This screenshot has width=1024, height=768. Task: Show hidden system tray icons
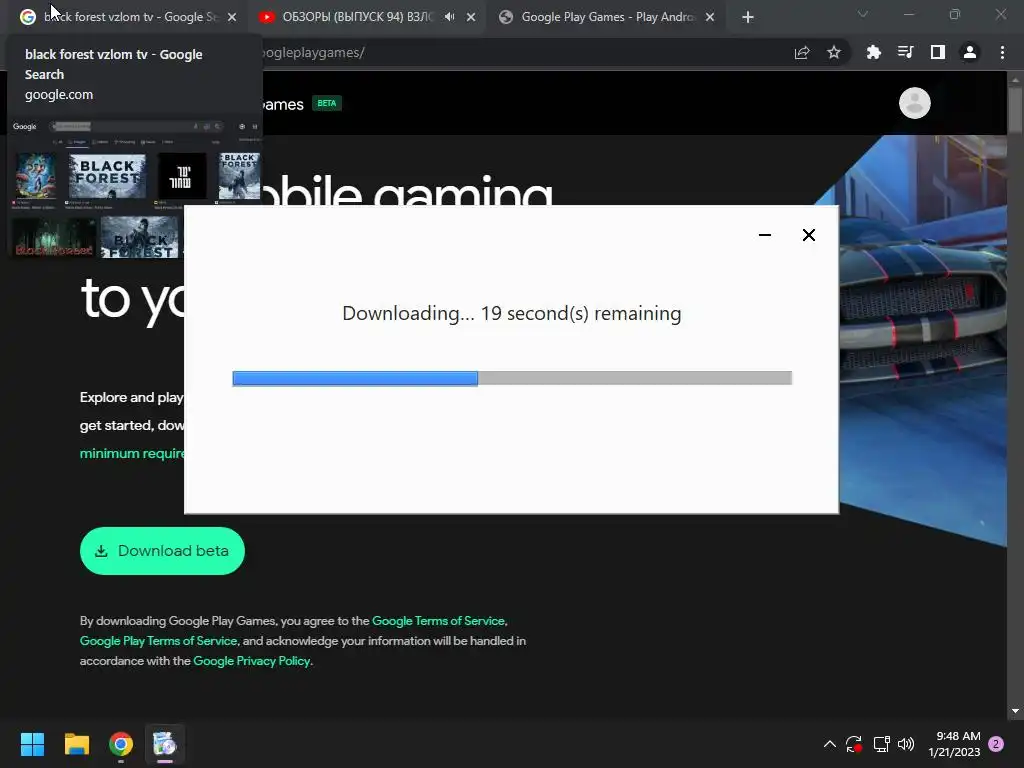point(829,744)
